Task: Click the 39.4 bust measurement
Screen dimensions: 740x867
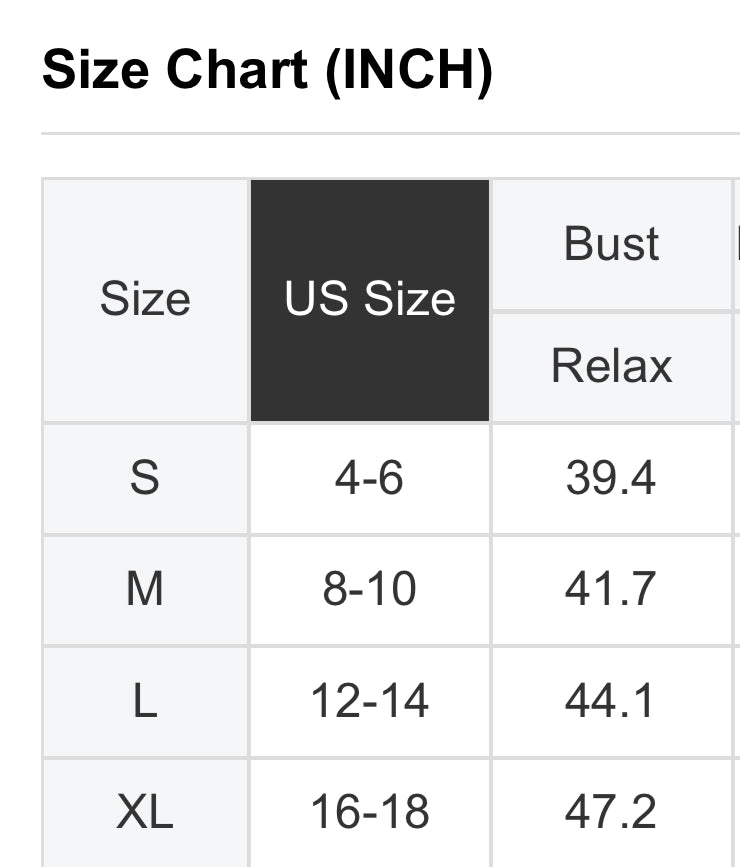Action: [x=611, y=478]
